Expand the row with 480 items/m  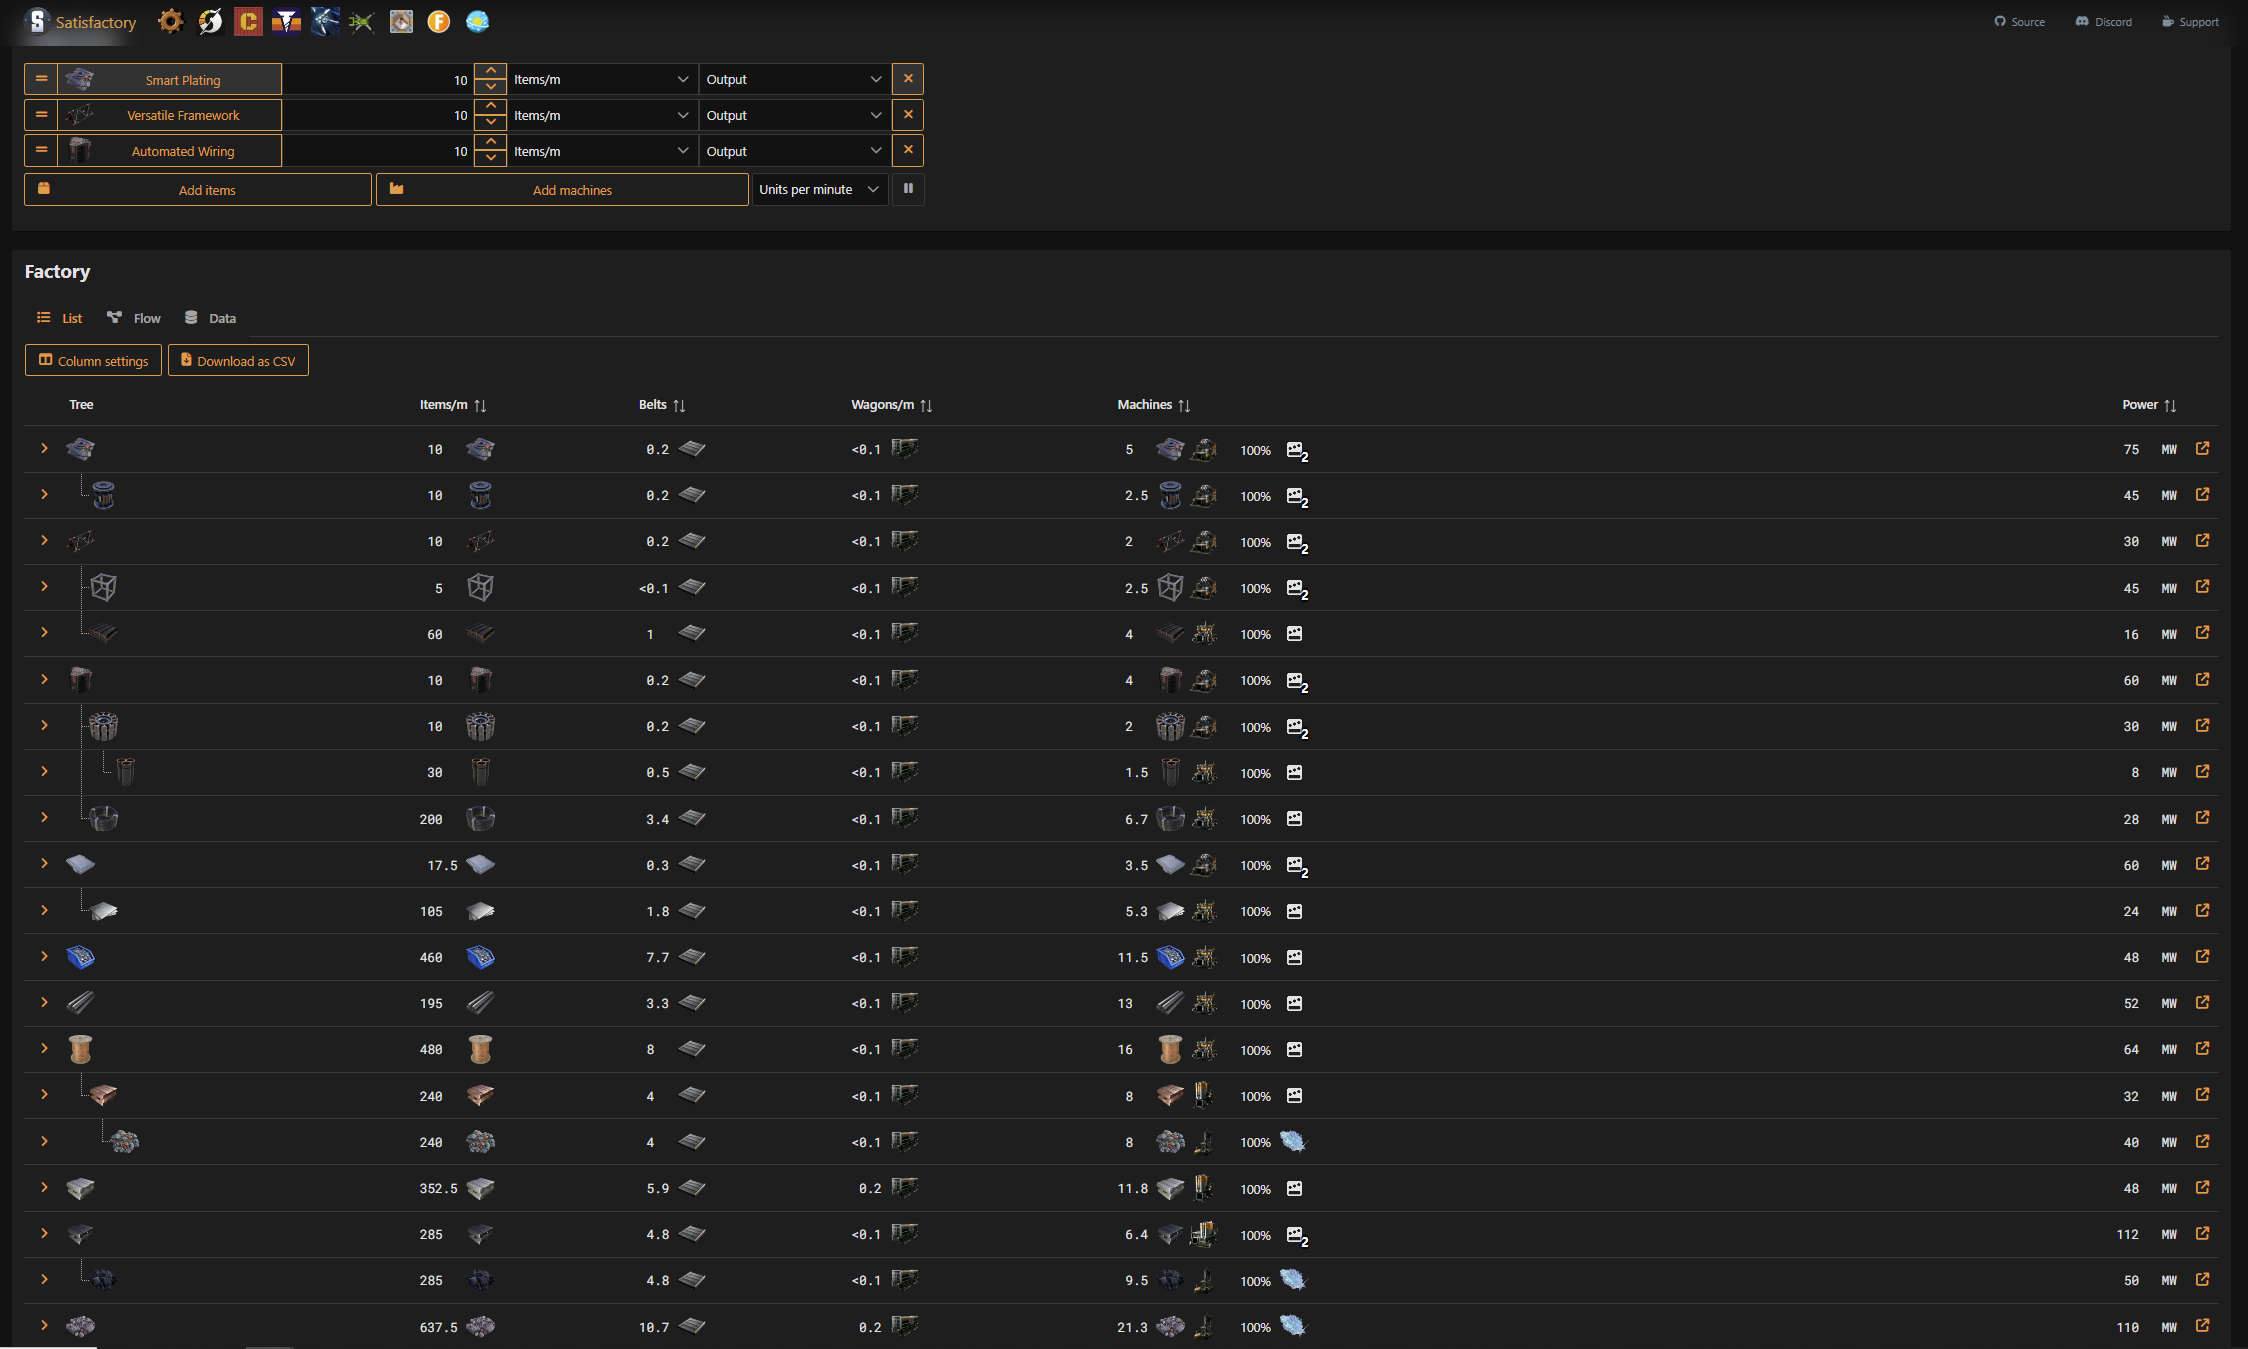(44, 1048)
